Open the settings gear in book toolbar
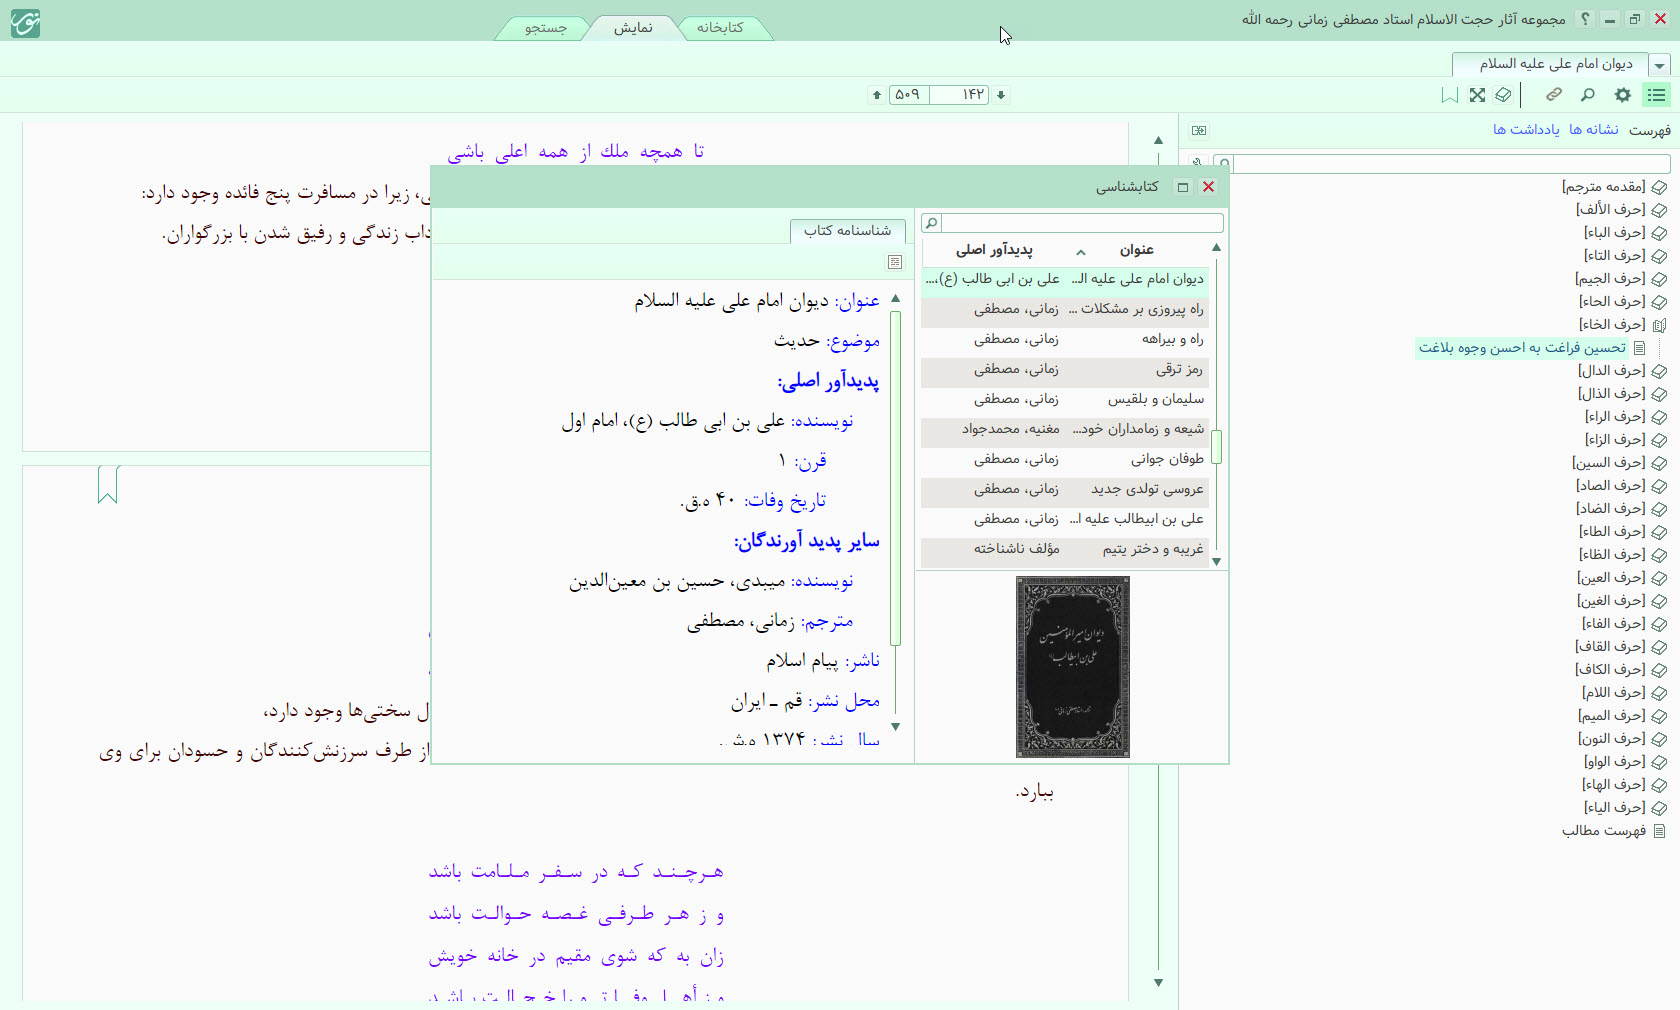 click(1622, 95)
